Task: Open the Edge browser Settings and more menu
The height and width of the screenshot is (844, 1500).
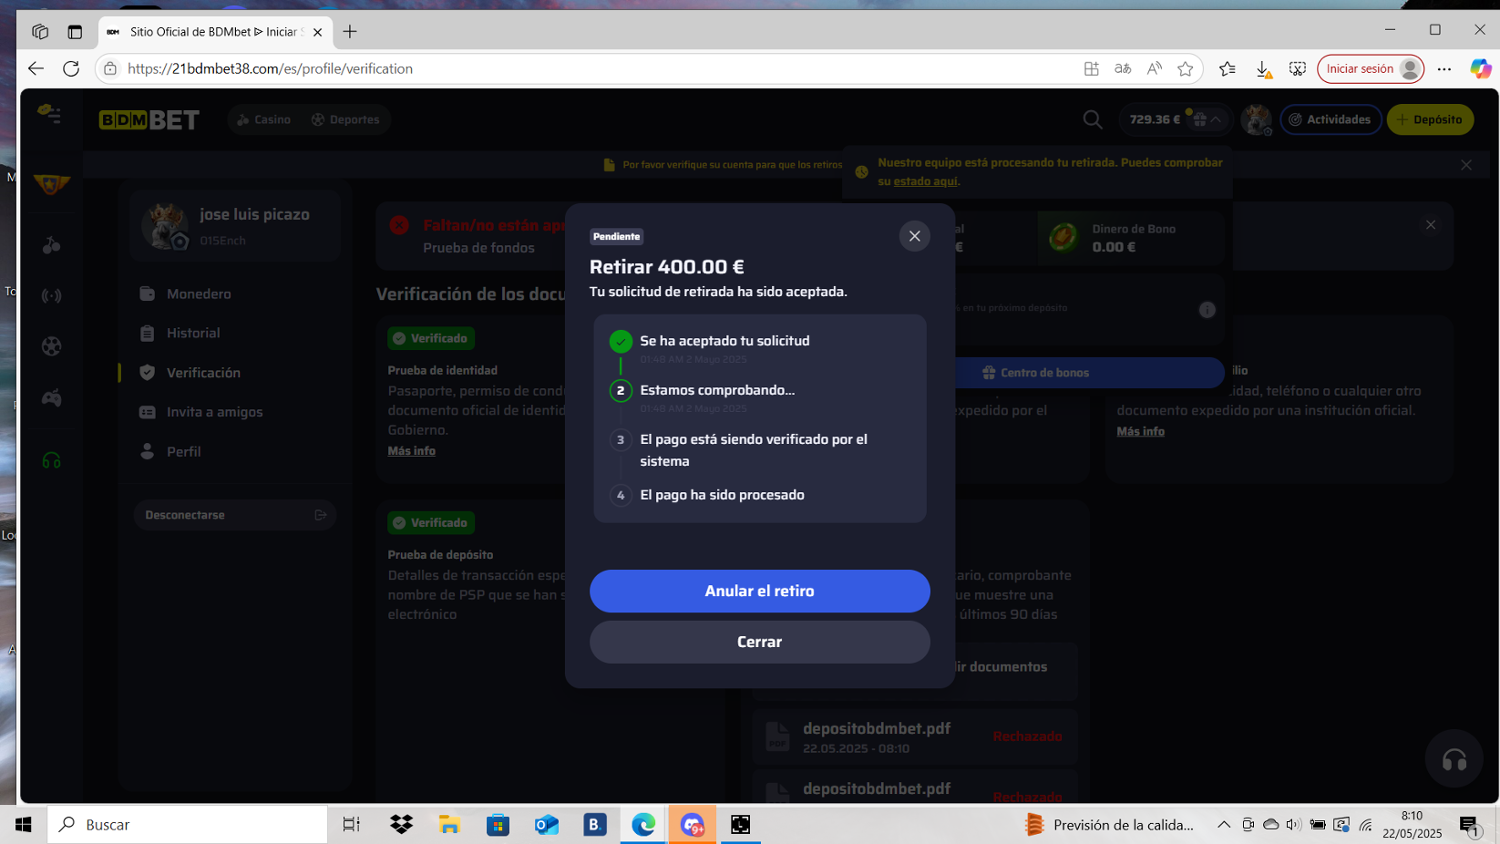Action: pyautogui.click(x=1444, y=69)
